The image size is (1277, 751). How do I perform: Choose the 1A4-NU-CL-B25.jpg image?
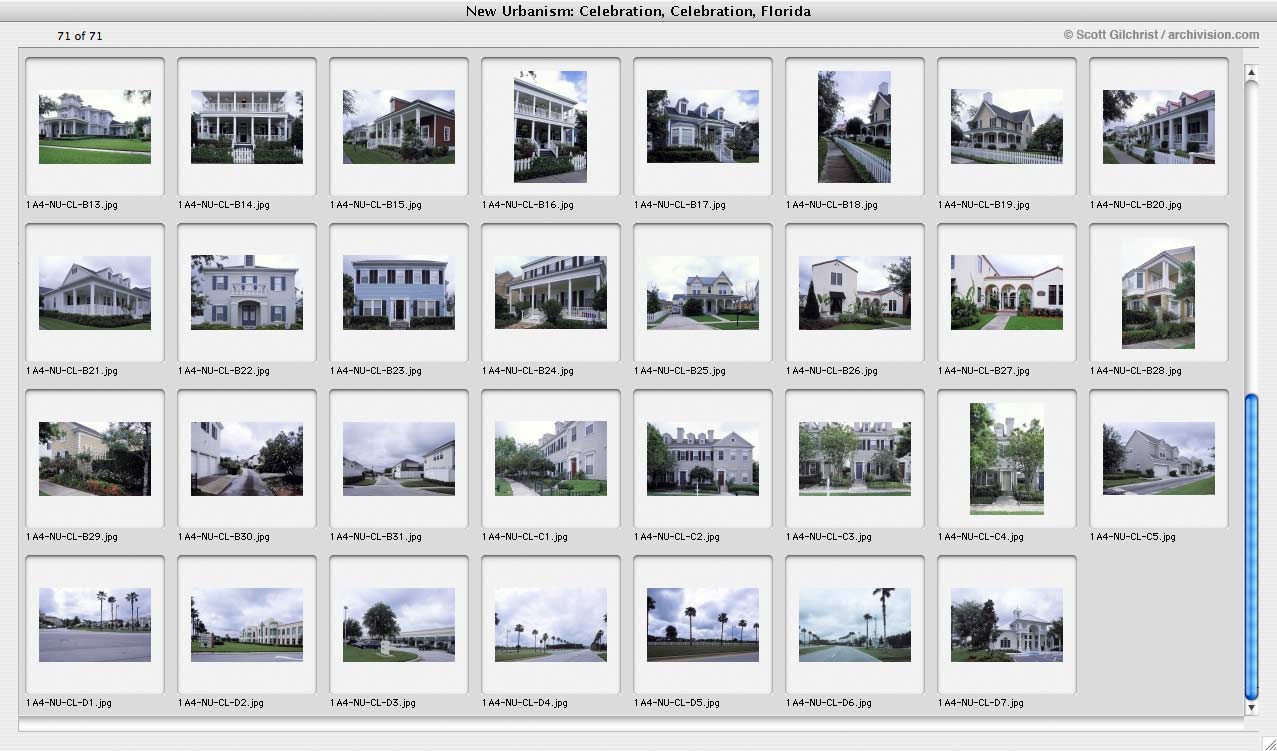(x=703, y=293)
